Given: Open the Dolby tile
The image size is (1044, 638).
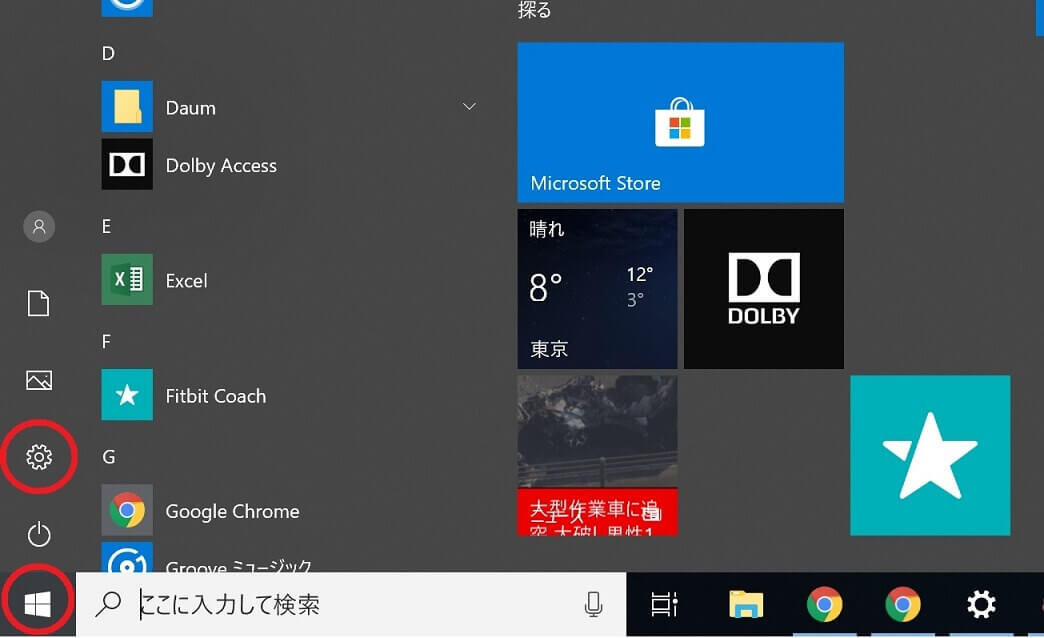Looking at the screenshot, I should 764,288.
